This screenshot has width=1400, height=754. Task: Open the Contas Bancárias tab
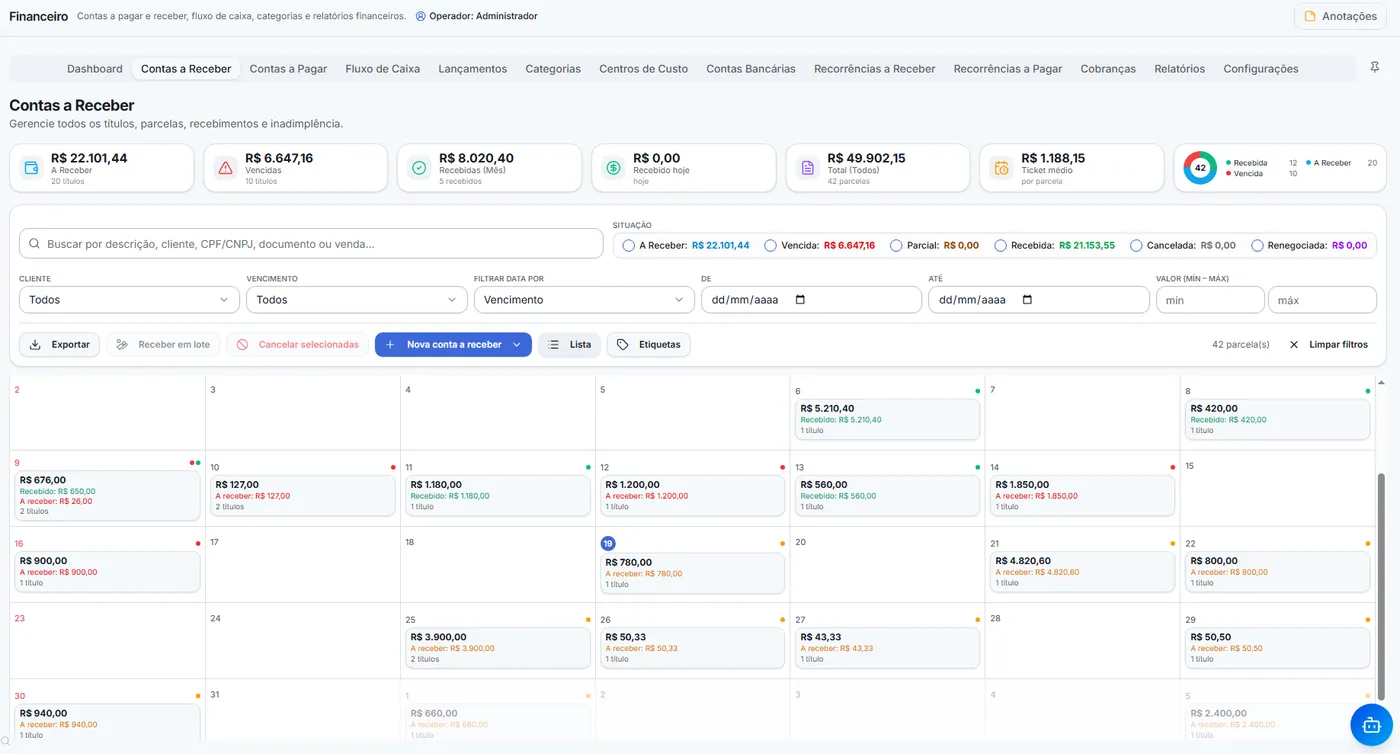pos(751,69)
